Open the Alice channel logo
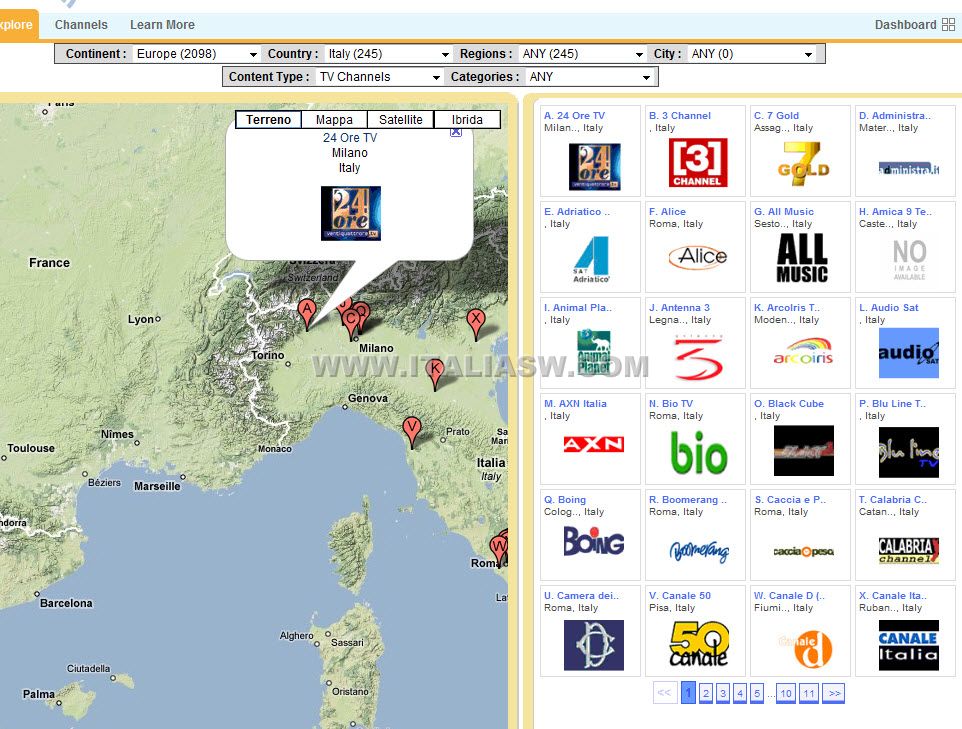 coord(698,256)
